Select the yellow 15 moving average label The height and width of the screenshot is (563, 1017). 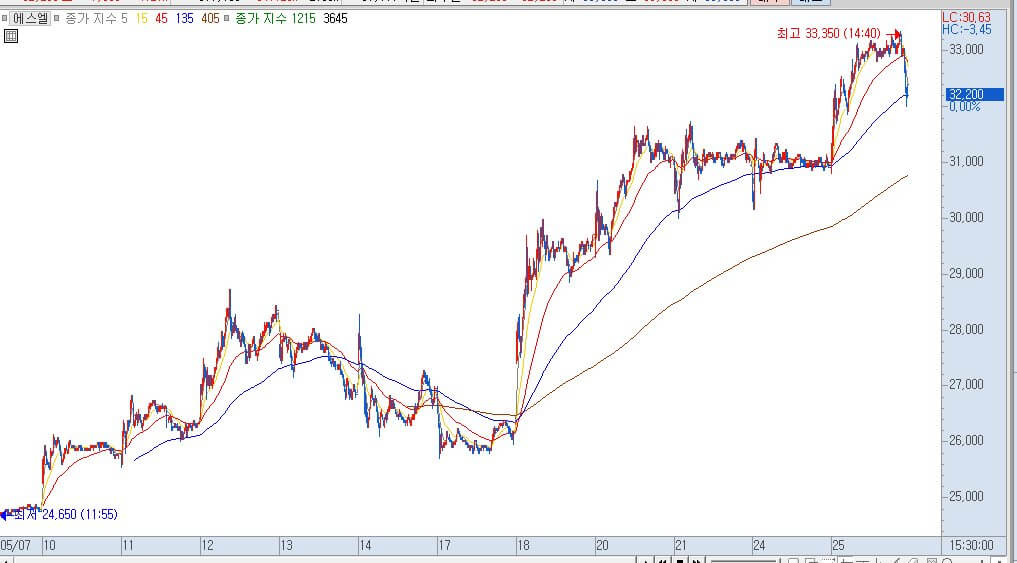click(x=141, y=19)
